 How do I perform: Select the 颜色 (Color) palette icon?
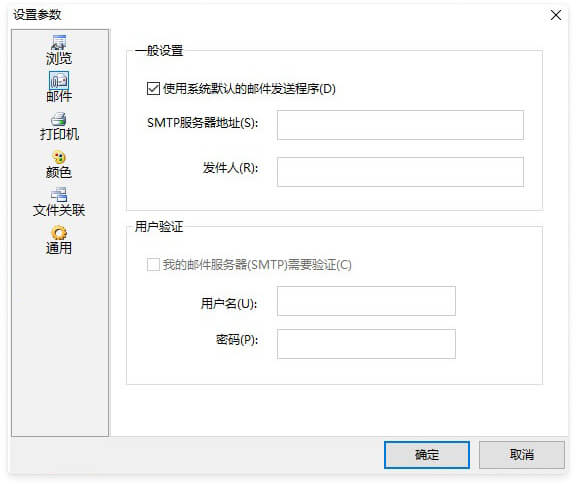[x=59, y=157]
